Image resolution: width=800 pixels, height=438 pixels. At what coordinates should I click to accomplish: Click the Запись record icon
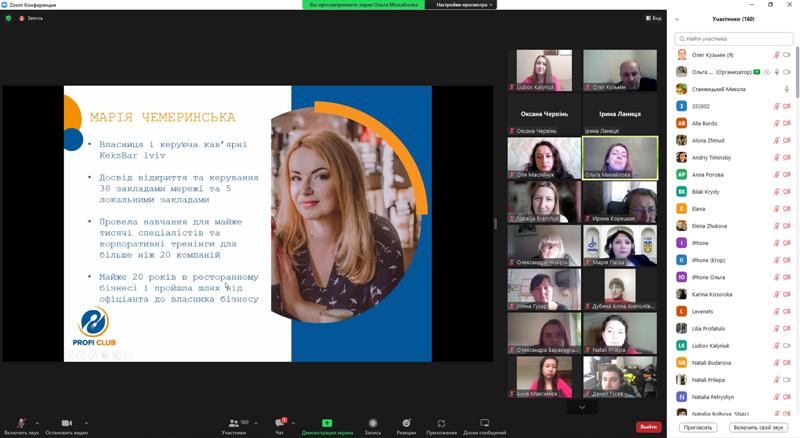(372, 423)
